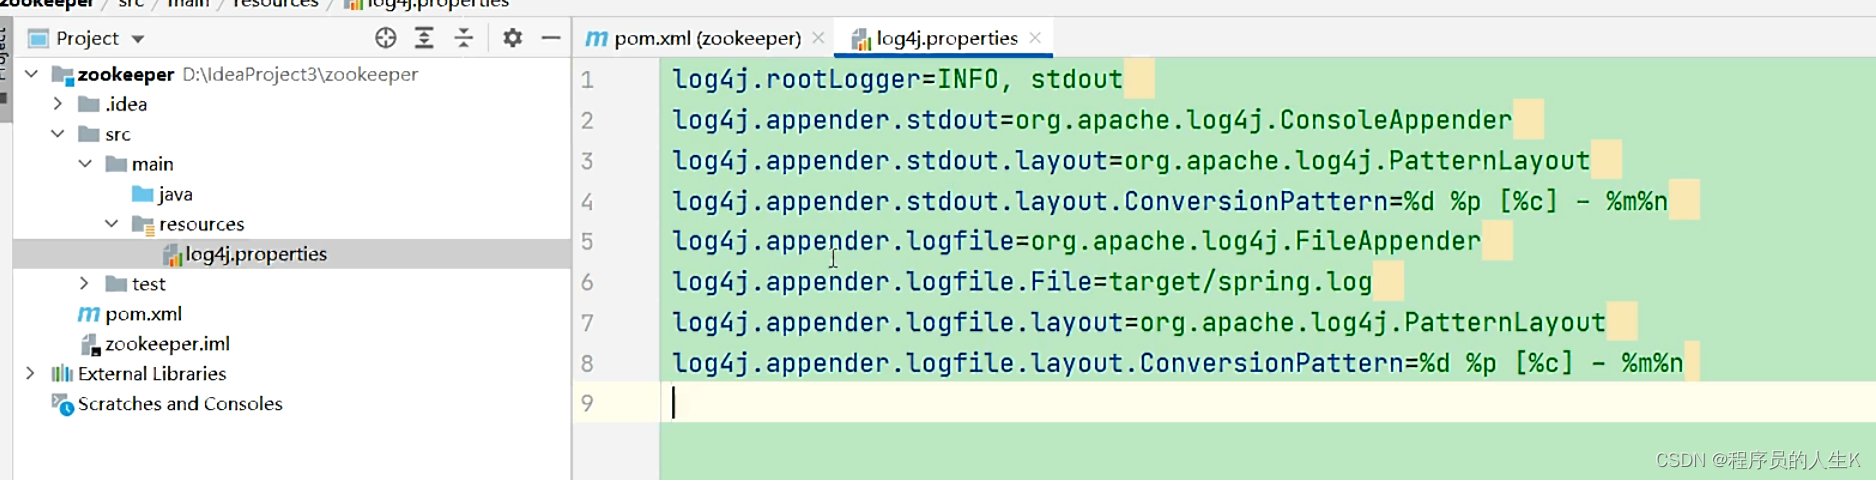The height and width of the screenshot is (480, 1876).
Task: Close the log4j.properties editor tab
Action: click(x=1035, y=38)
